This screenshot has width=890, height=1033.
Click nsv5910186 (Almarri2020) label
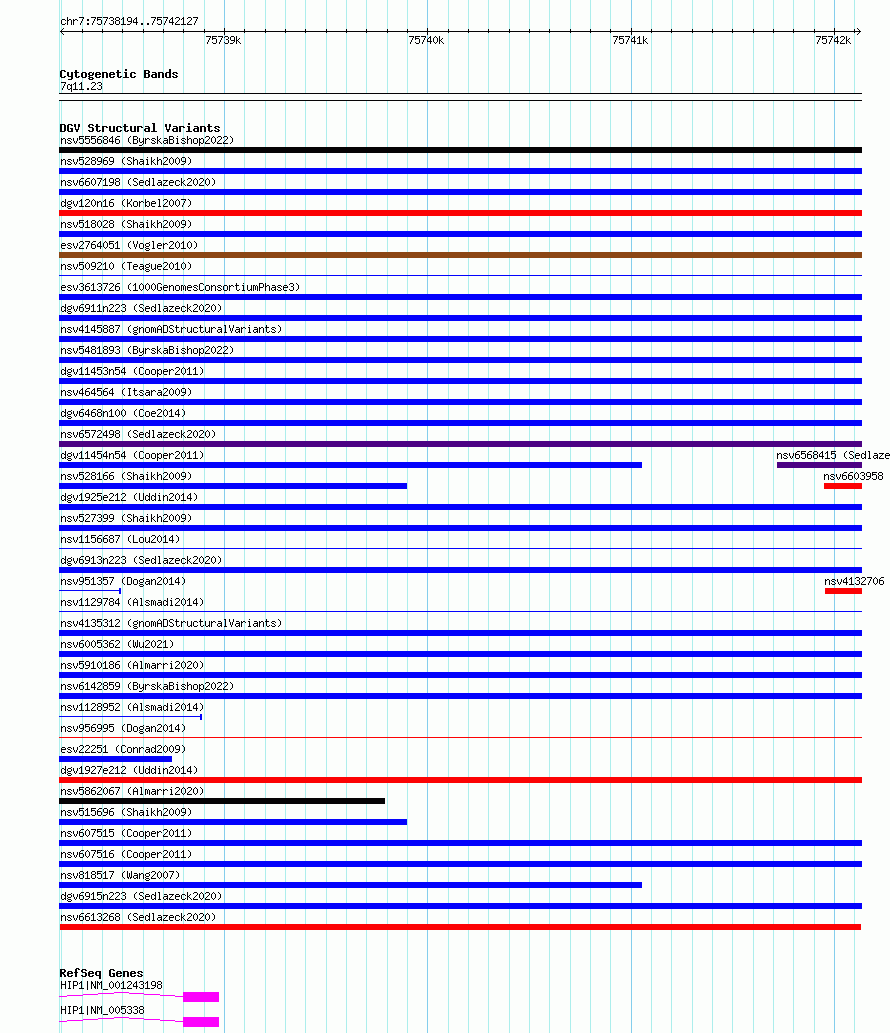(x=132, y=667)
